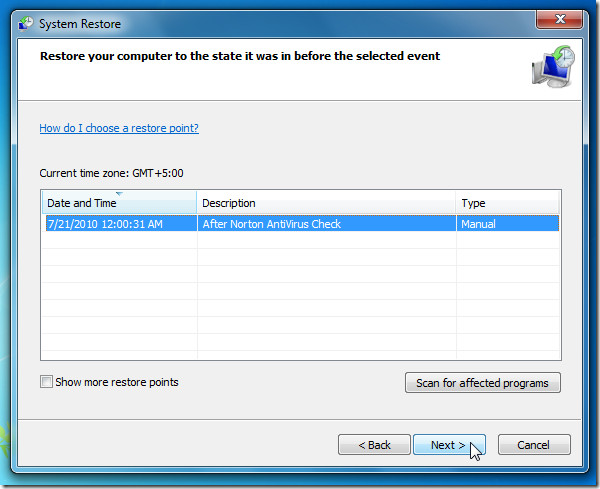
Task: Select the 7/21/2010 12:00:31 AM restore point
Action: click(x=301, y=223)
